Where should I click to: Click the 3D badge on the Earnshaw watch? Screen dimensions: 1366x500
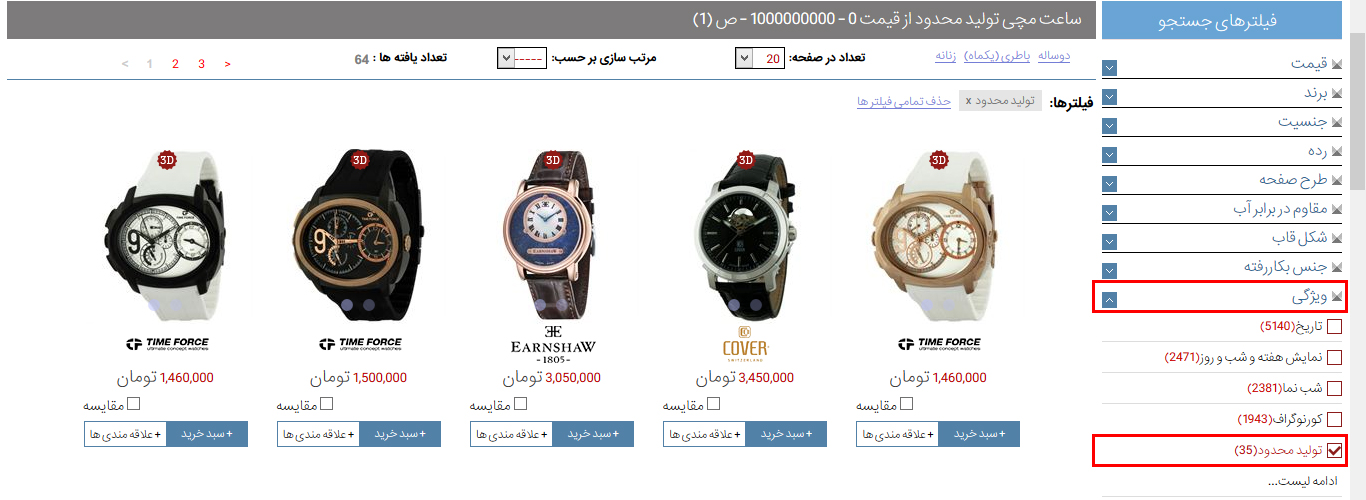[552, 160]
